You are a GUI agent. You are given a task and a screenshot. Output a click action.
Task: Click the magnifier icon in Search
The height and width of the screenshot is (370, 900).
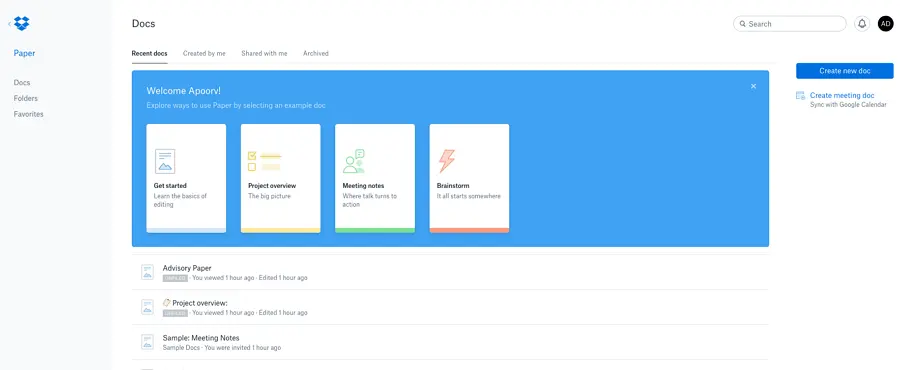pyautogui.click(x=743, y=24)
